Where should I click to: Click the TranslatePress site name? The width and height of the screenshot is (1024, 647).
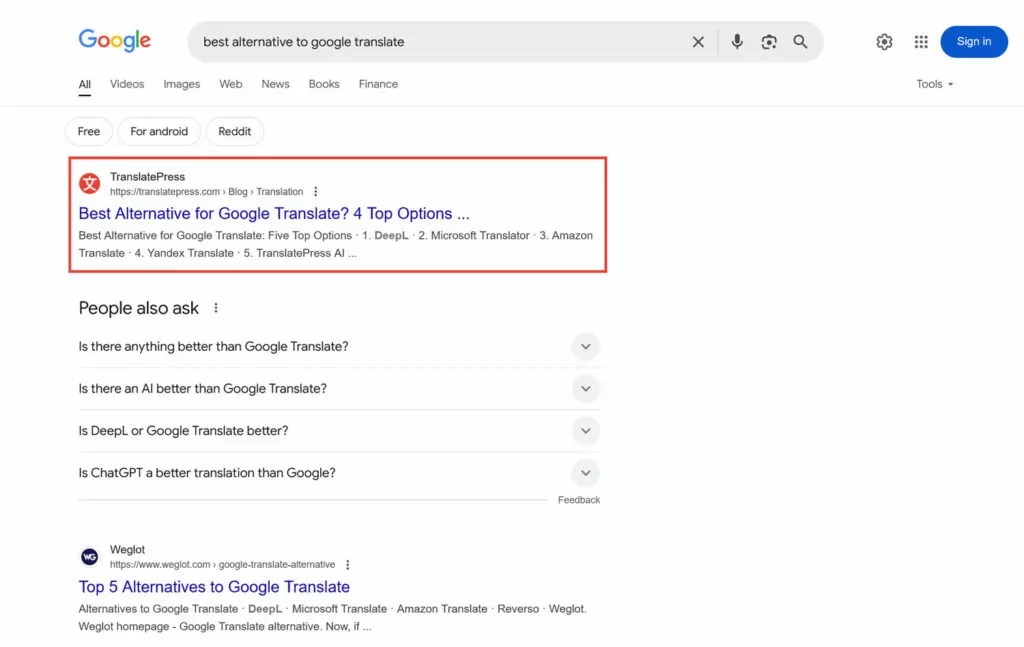click(148, 177)
